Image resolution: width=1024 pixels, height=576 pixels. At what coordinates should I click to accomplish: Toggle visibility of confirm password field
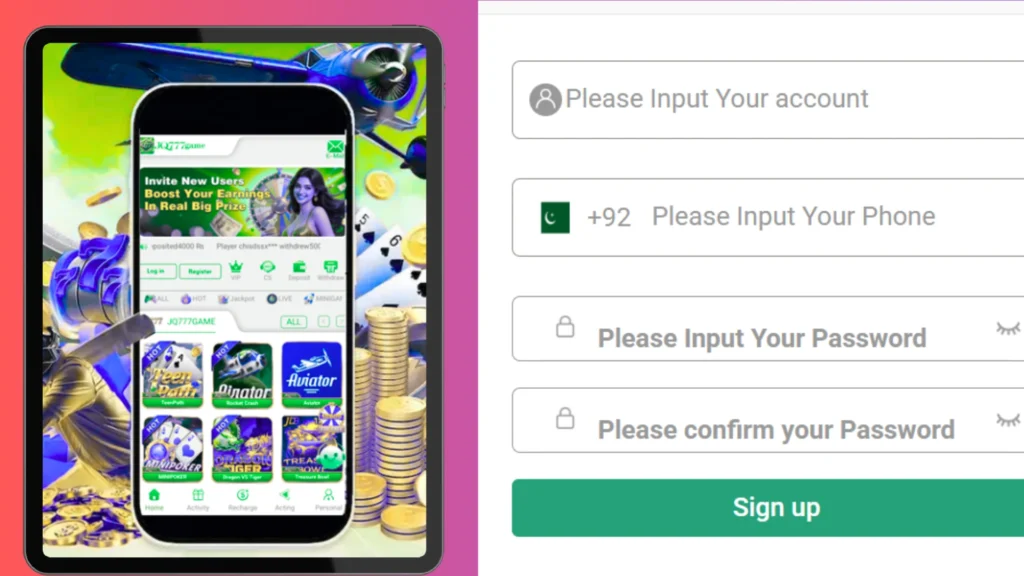tap(1008, 420)
